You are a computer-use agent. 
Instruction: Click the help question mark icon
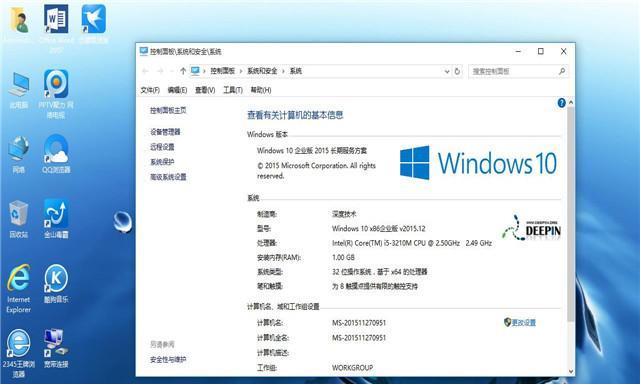[562, 103]
